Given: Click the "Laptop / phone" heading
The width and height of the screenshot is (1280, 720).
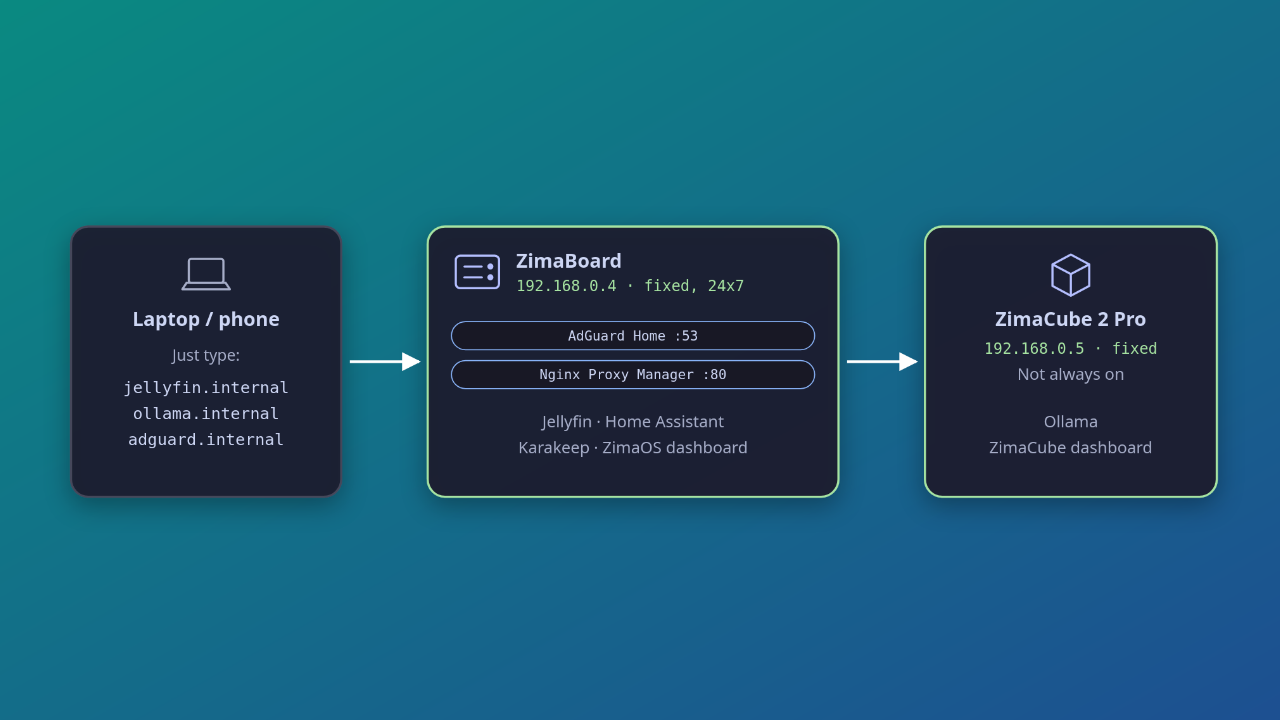Looking at the screenshot, I should click(x=206, y=319).
